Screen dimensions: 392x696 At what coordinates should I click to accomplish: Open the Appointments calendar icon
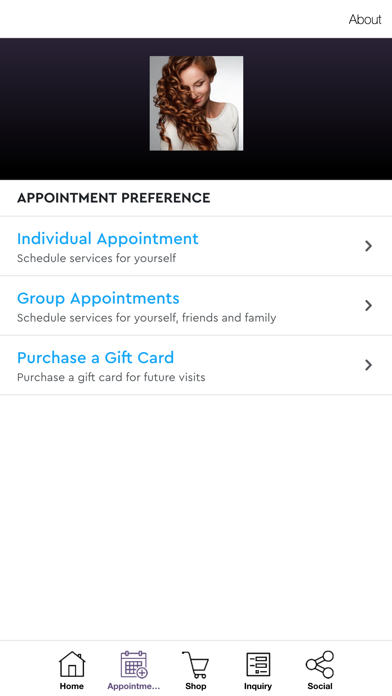coord(134,664)
